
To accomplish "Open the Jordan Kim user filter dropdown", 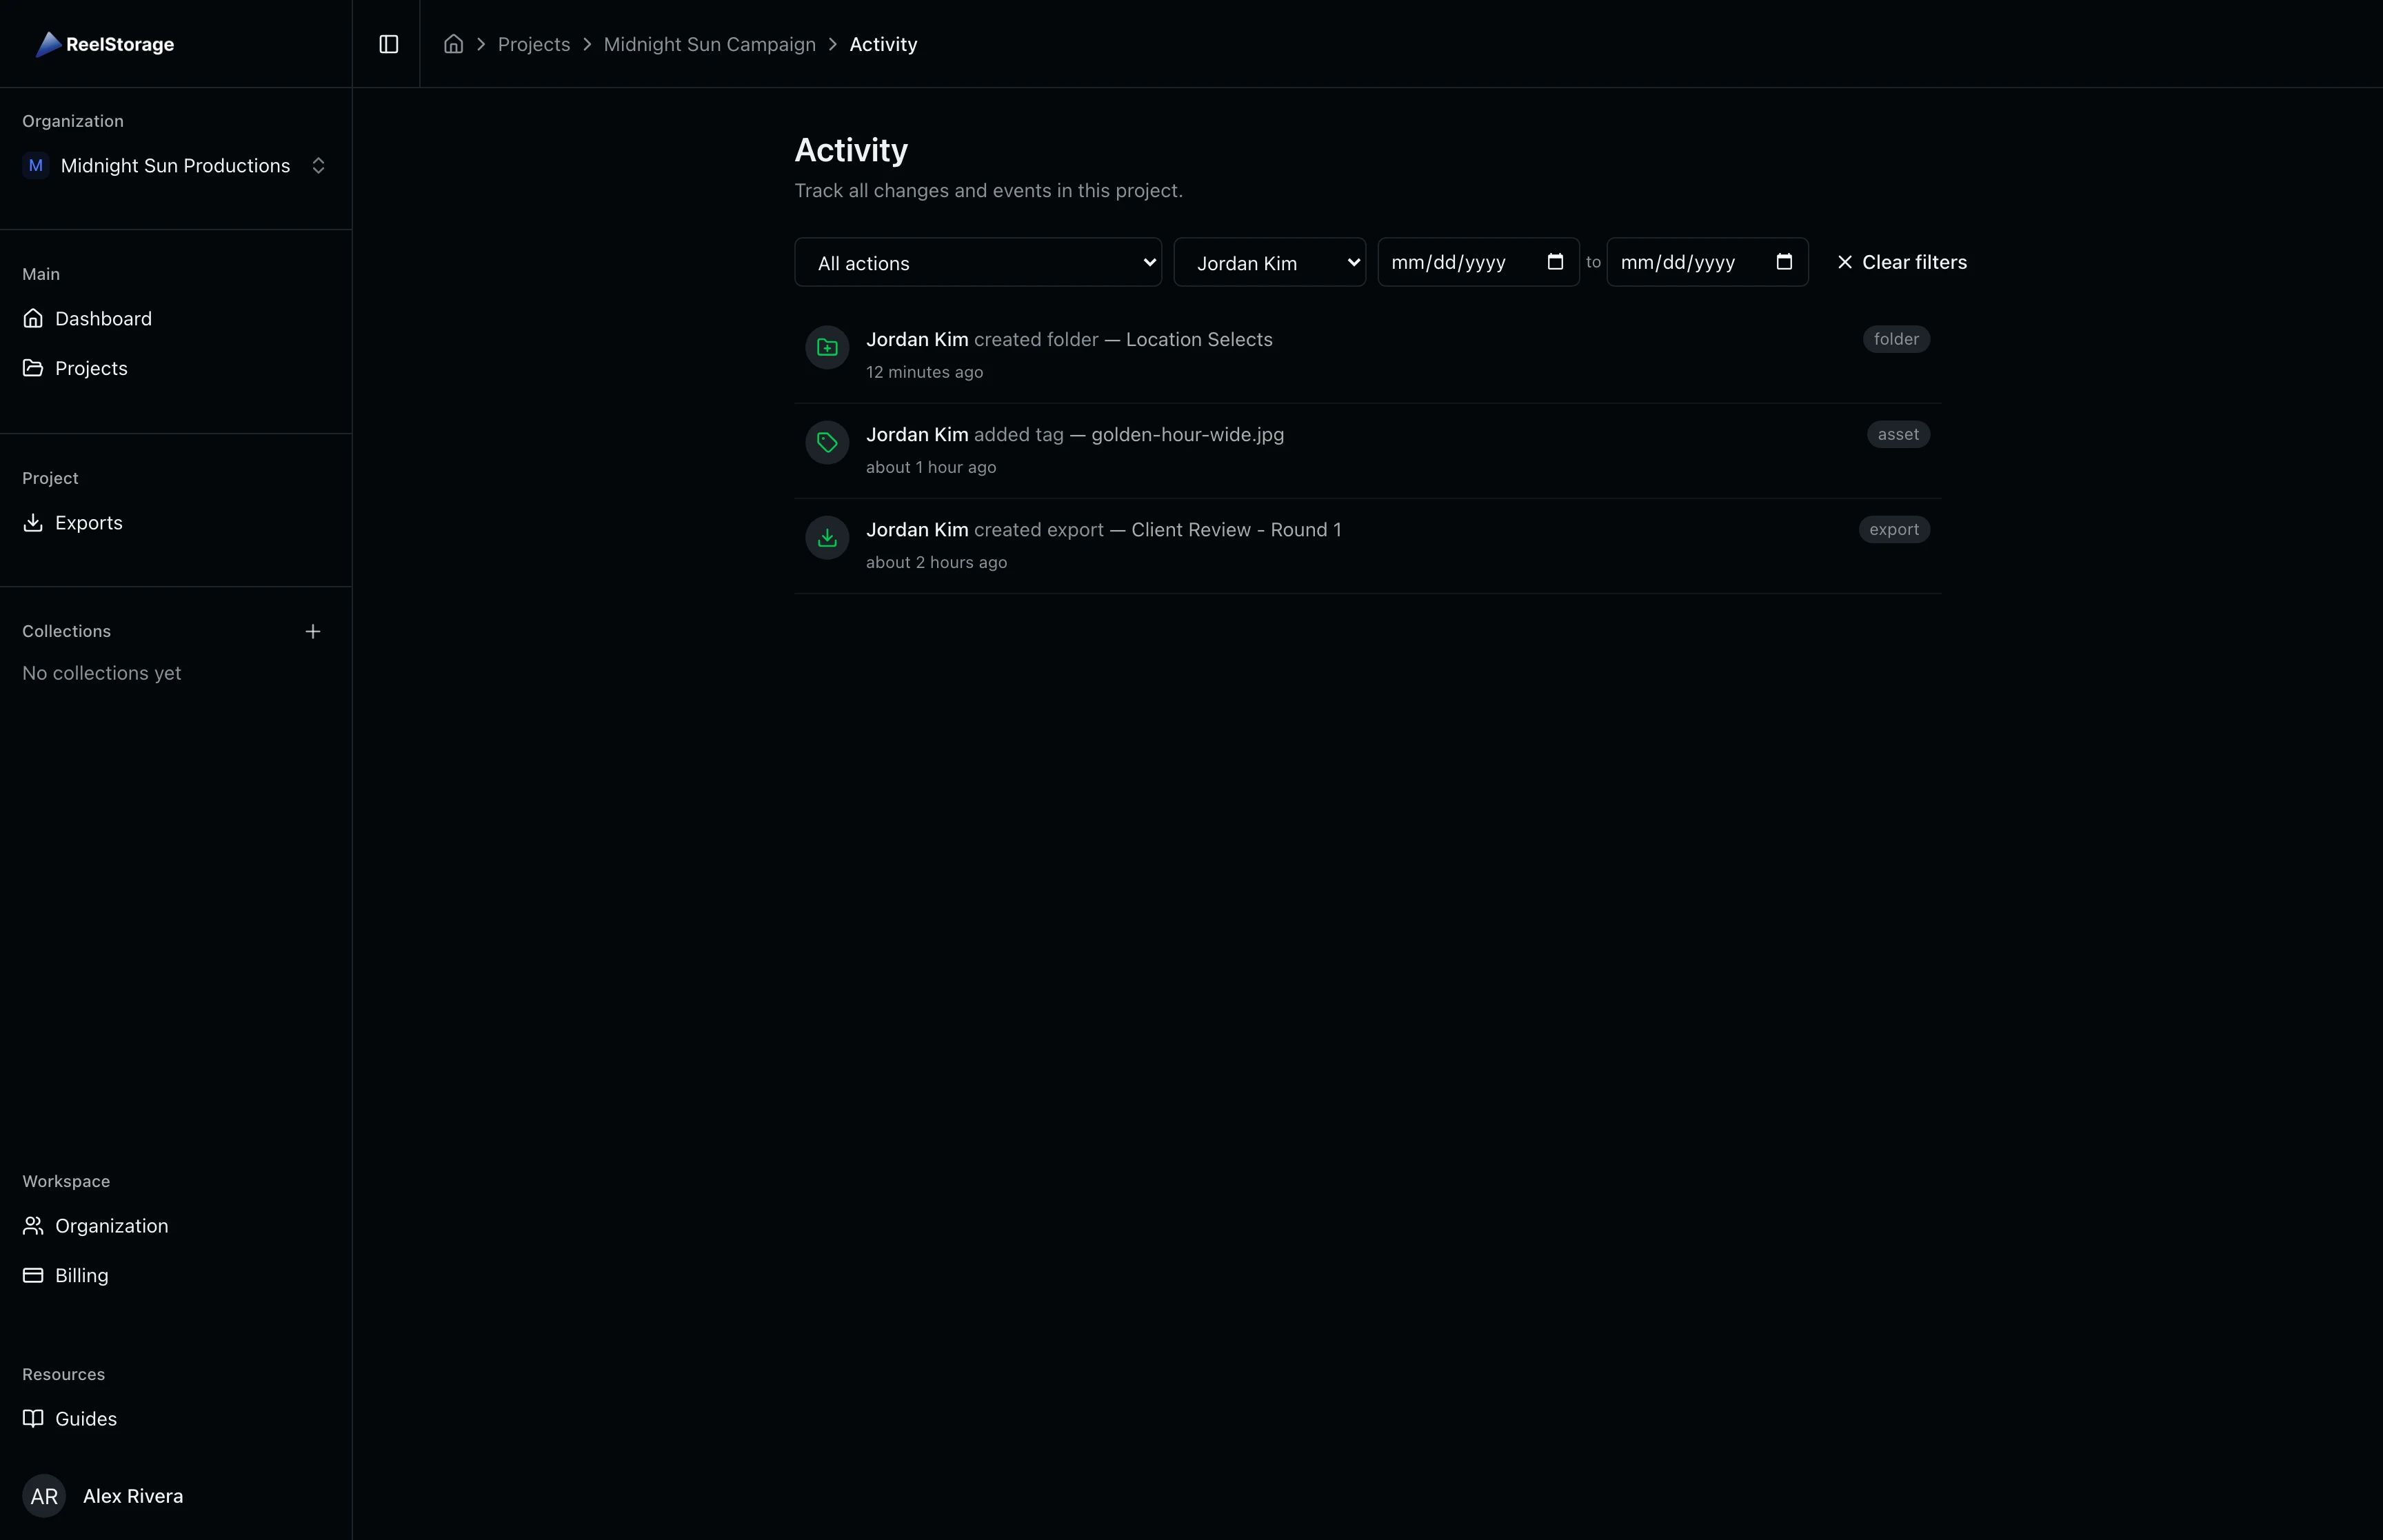I will 1270,262.
